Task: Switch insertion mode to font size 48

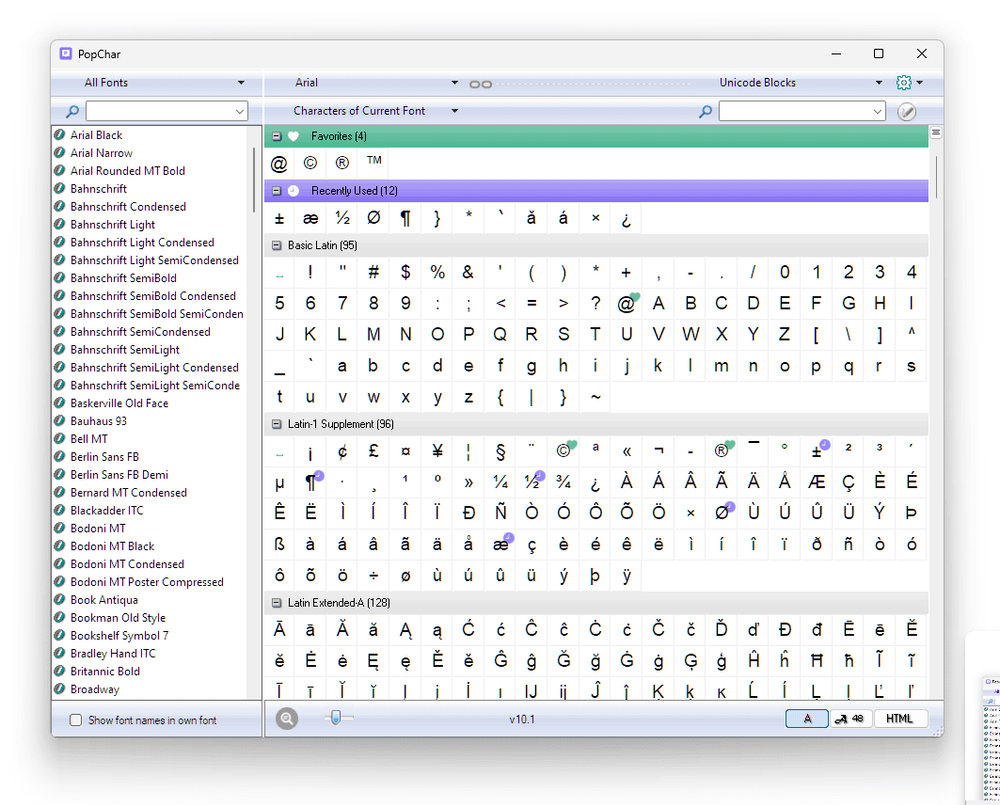Action: point(851,719)
